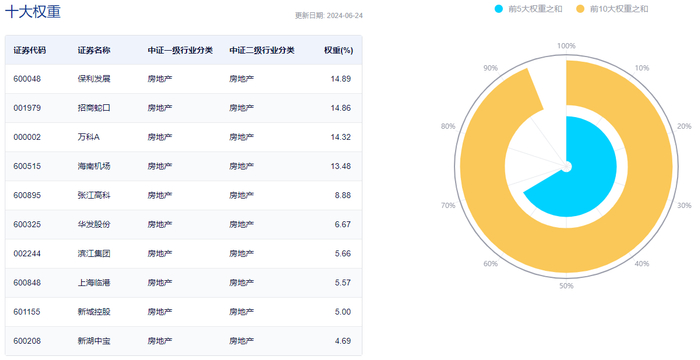Open 招商蛇口 stock name
Image resolution: width=700 pixels, height=360 pixels.
pyautogui.click(x=94, y=108)
